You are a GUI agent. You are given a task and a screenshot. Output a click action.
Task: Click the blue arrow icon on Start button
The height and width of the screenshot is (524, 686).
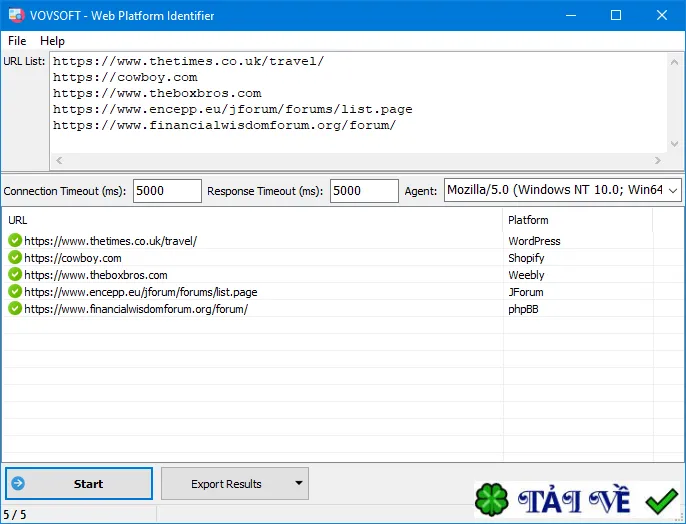pyautogui.click(x=18, y=483)
